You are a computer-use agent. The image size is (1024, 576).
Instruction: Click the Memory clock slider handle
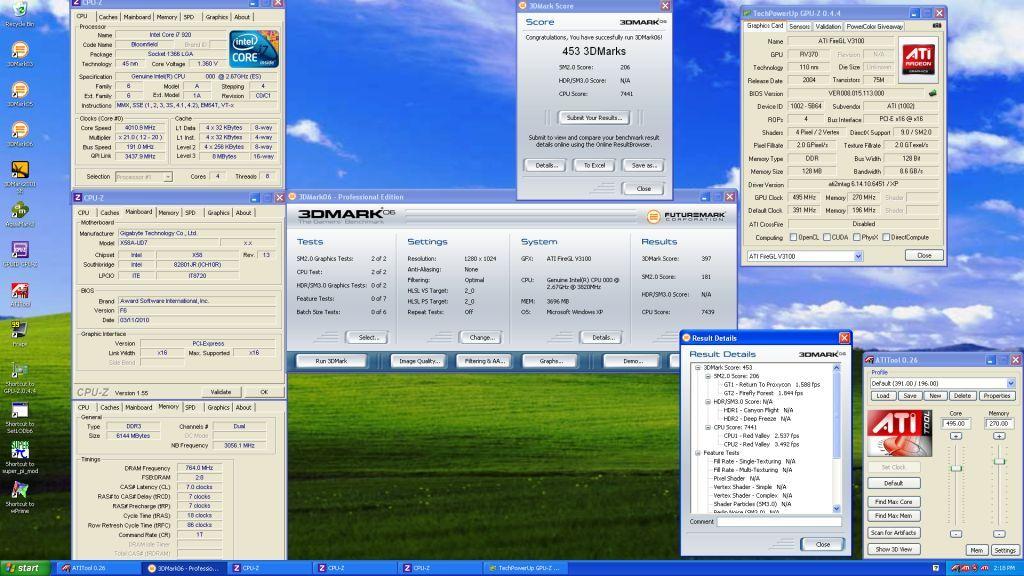(x=999, y=462)
